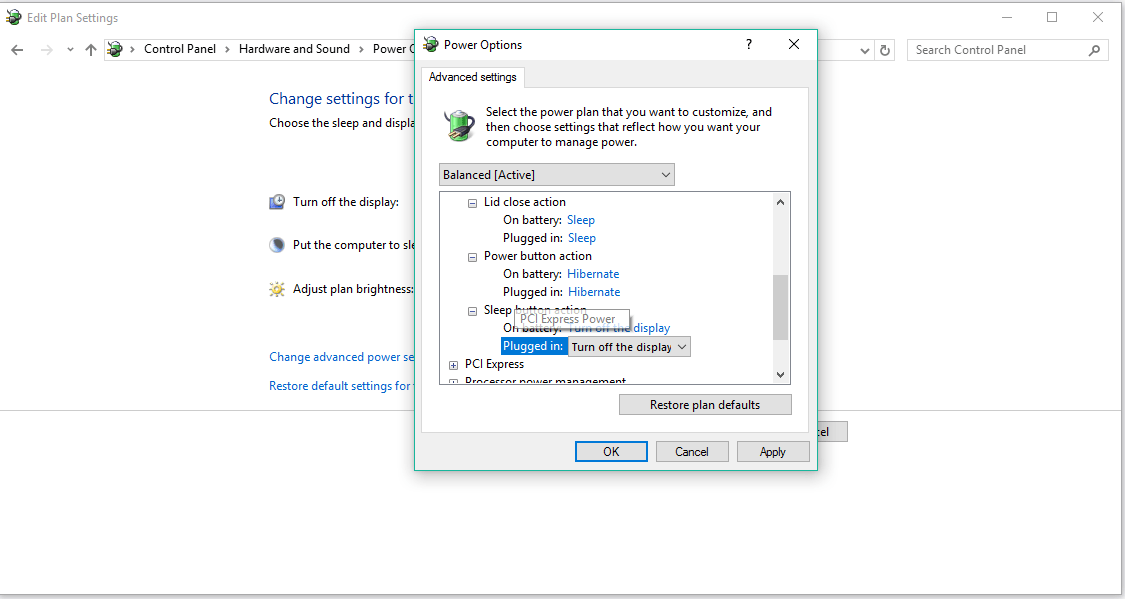Click the battery plug icon in dialog
The height and width of the screenshot is (599, 1125).
pyautogui.click(x=459, y=125)
